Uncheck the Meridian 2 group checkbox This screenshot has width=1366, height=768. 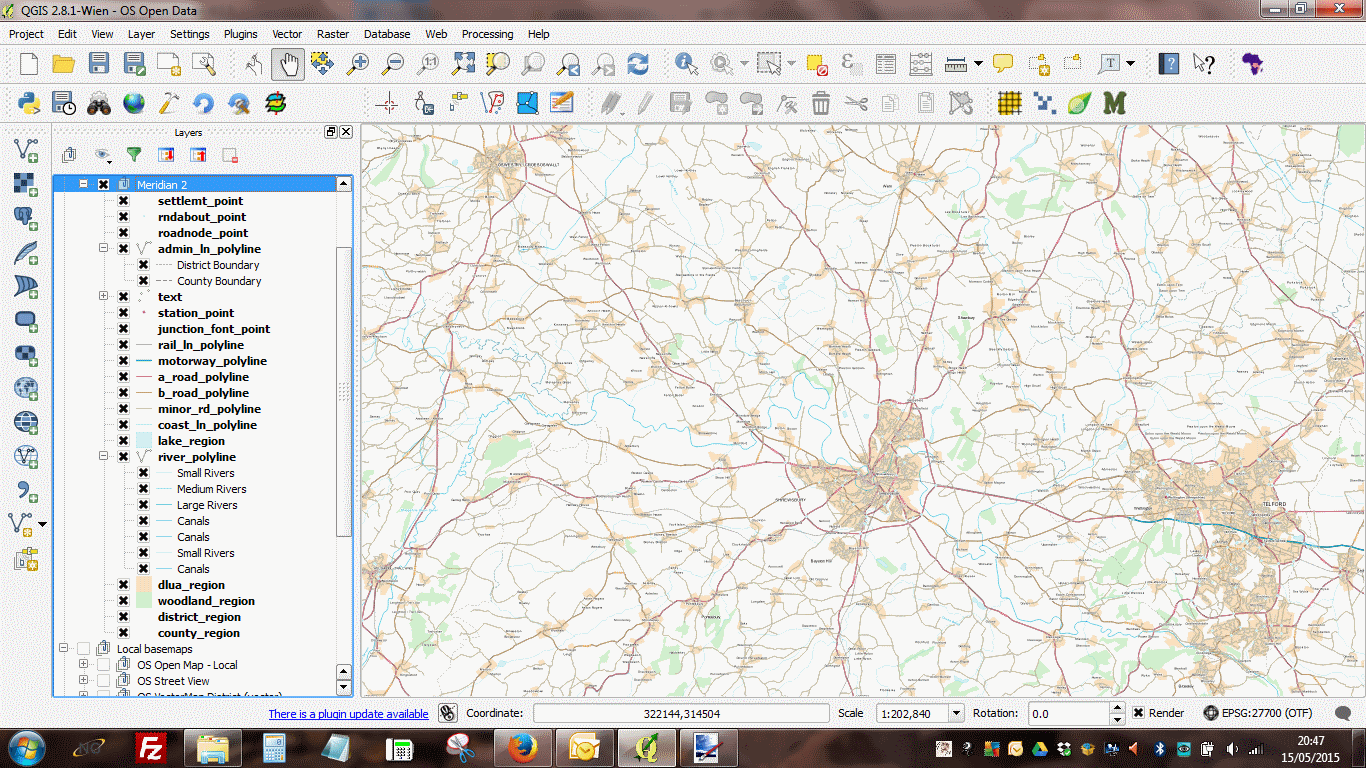(x=103, y=185)
